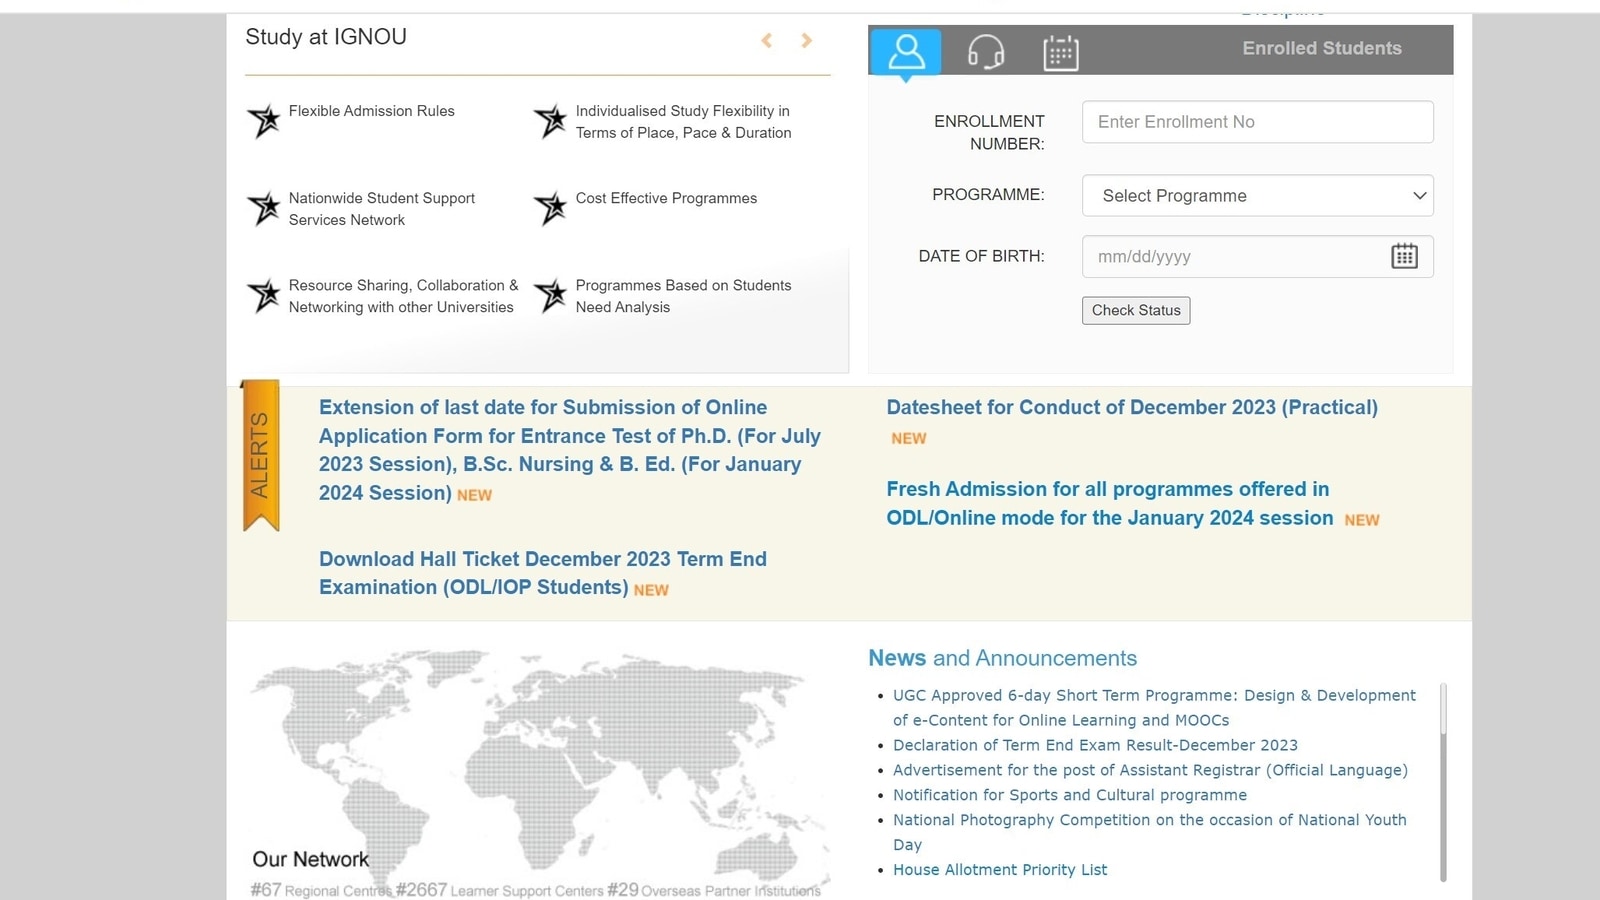This screenshot has height=900, width=1600.
Task: Open Ph.D. entrance test extension alert
Action: pyautogui.click(x=570, y=450)
